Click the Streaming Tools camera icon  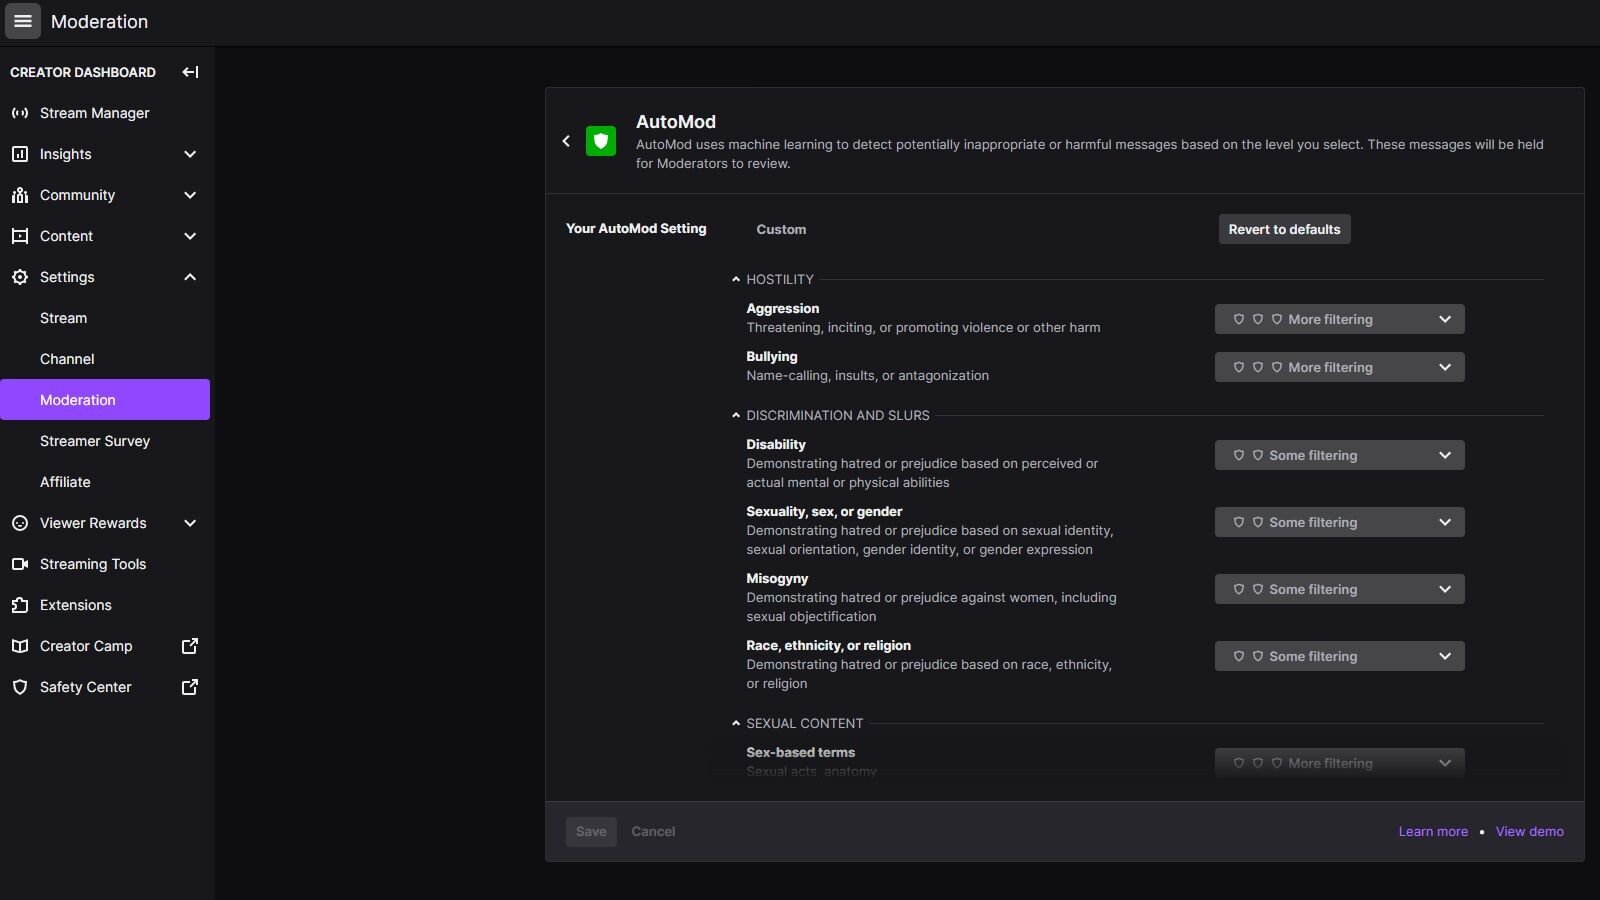pos(19,564)
